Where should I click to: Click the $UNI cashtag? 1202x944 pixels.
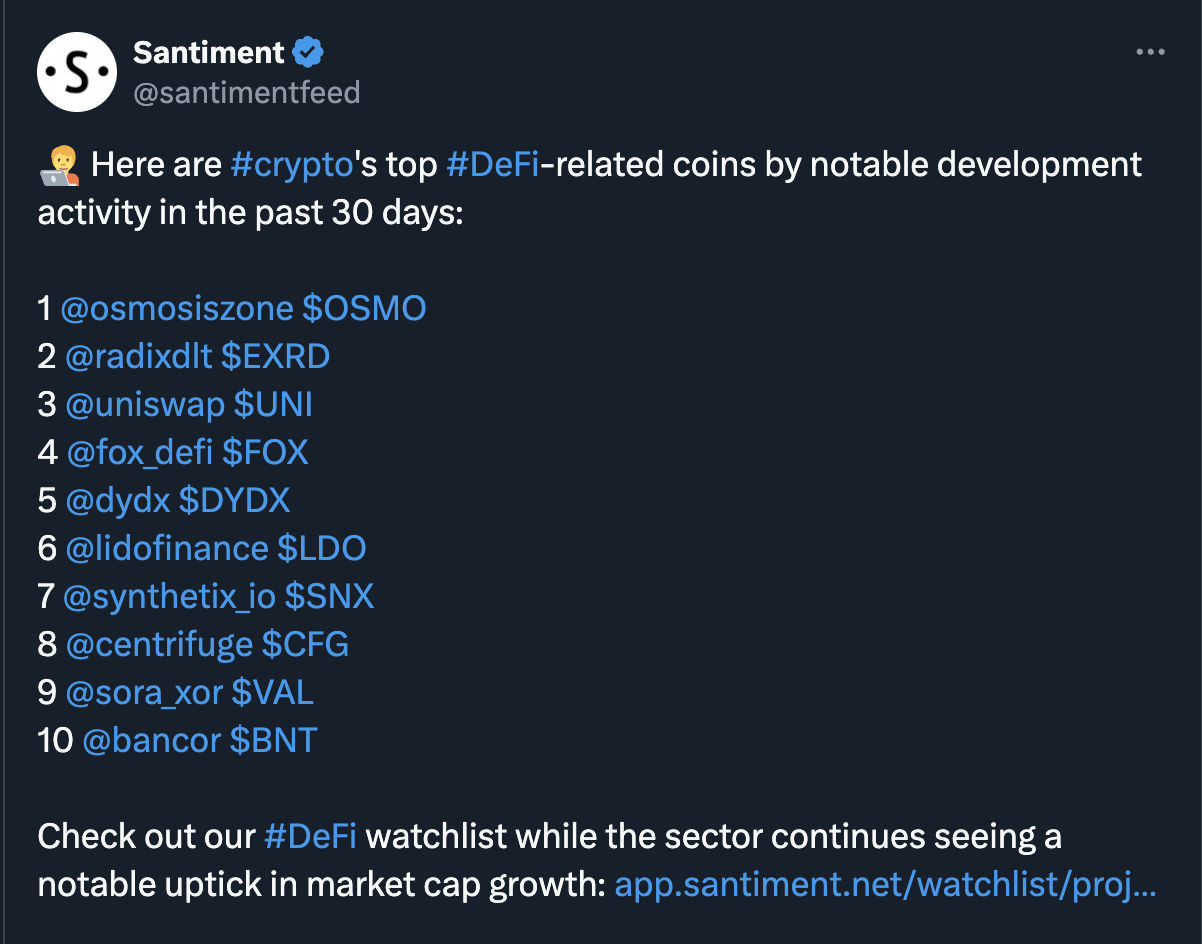(x=273, y=405)
